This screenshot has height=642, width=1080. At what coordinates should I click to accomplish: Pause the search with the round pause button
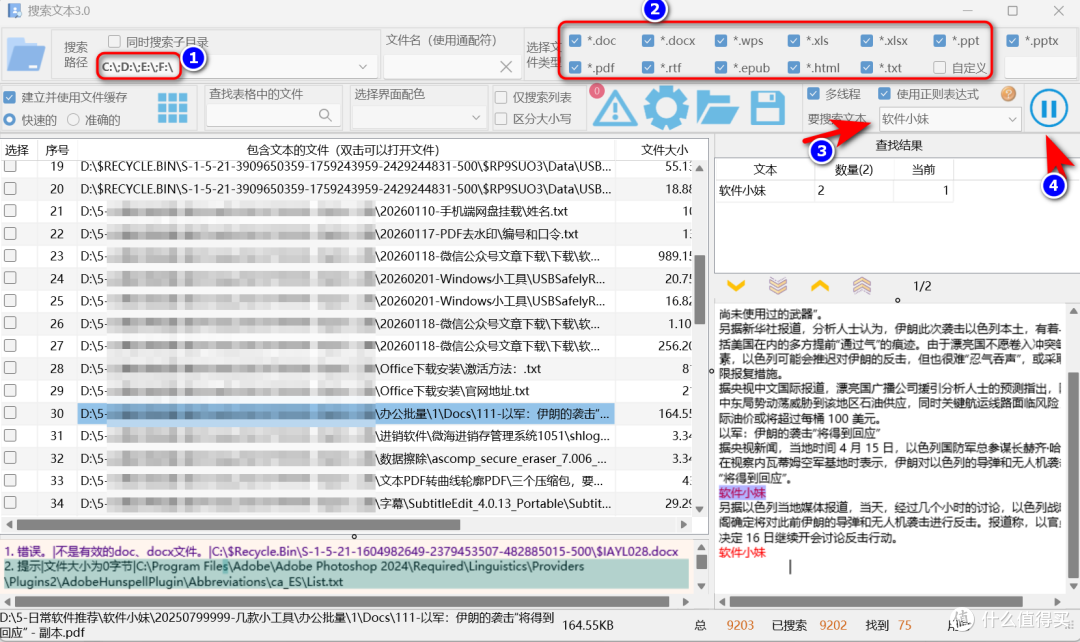(1048, 109)
